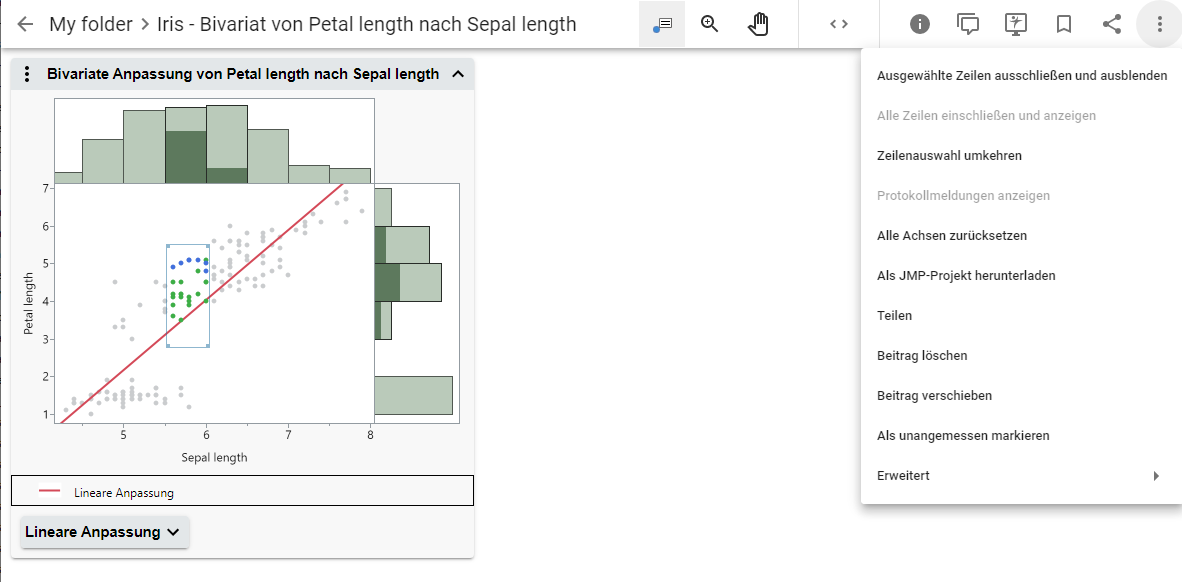Click the bottom Petal length histogram bar
This screenshot has height=582, width=1182.
click(x=414, y=395)
